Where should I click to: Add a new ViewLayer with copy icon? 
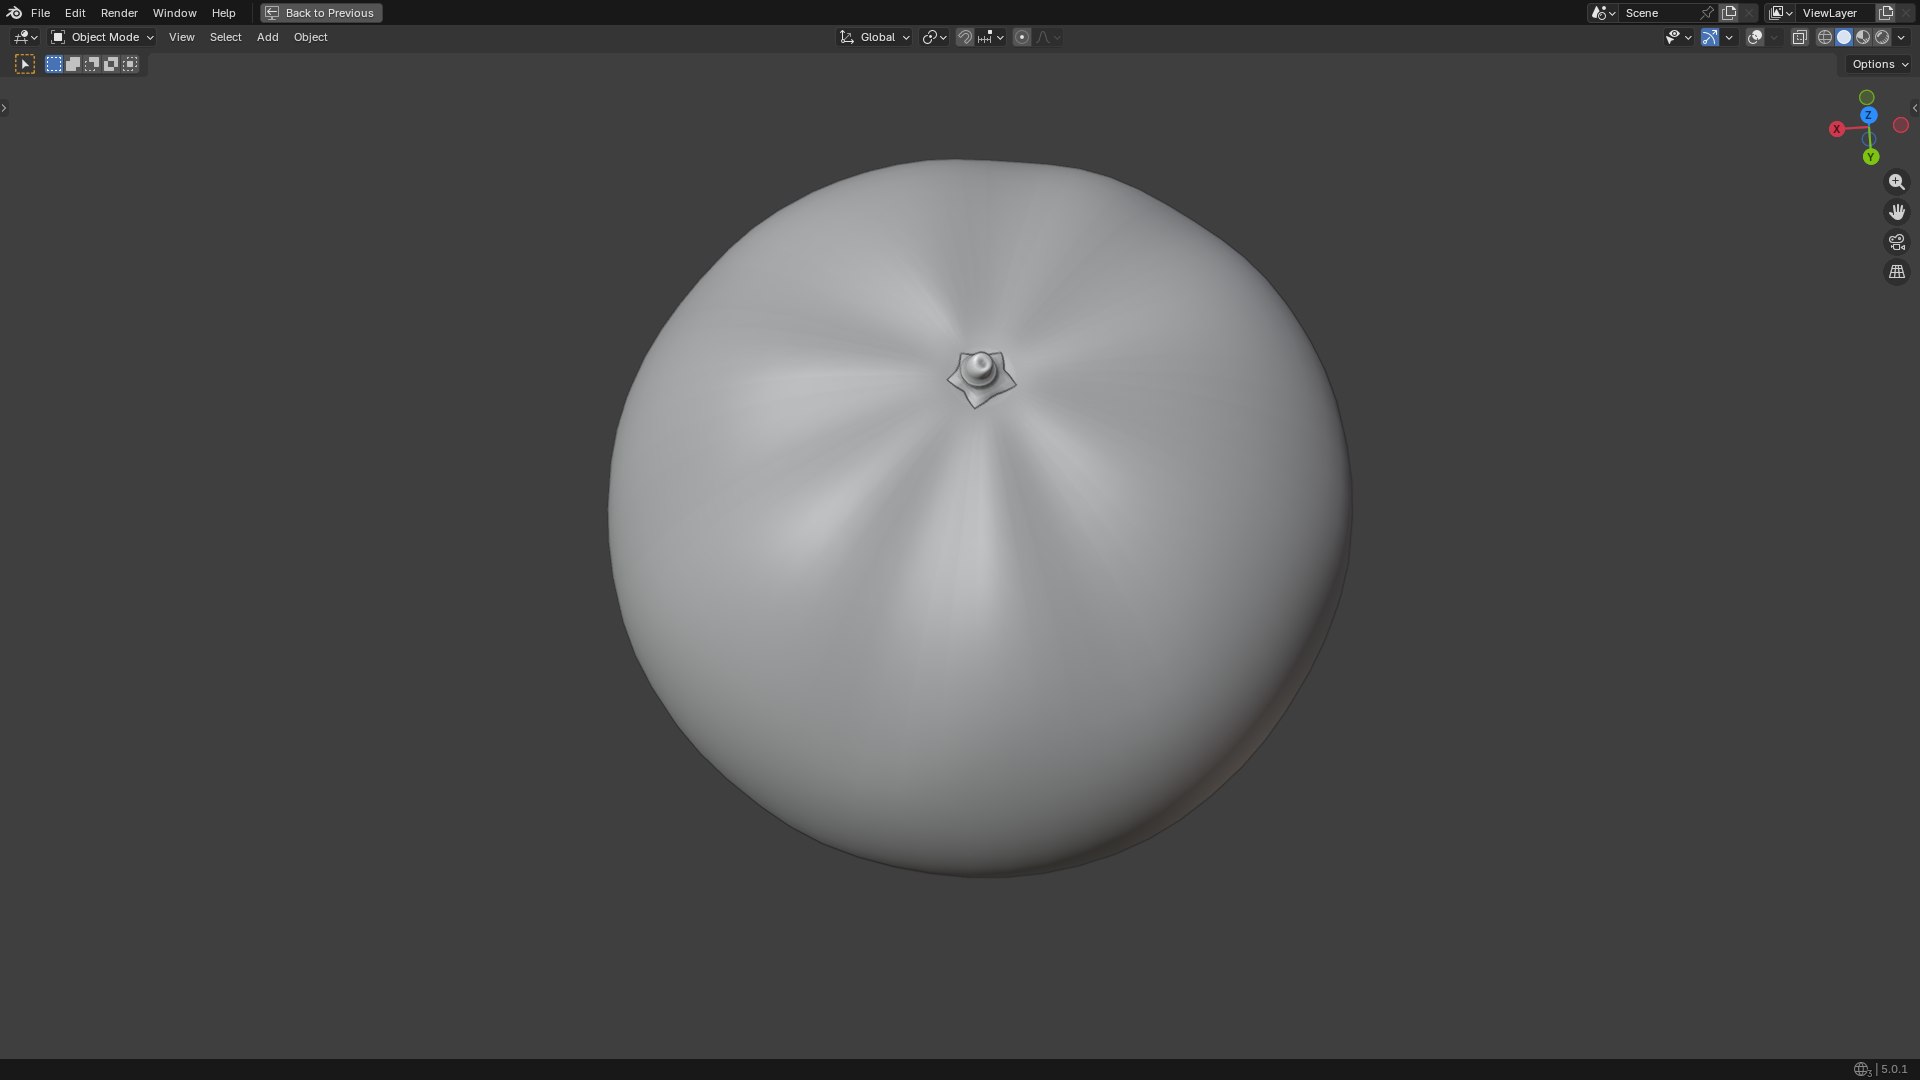click(x=1886, y=13)
